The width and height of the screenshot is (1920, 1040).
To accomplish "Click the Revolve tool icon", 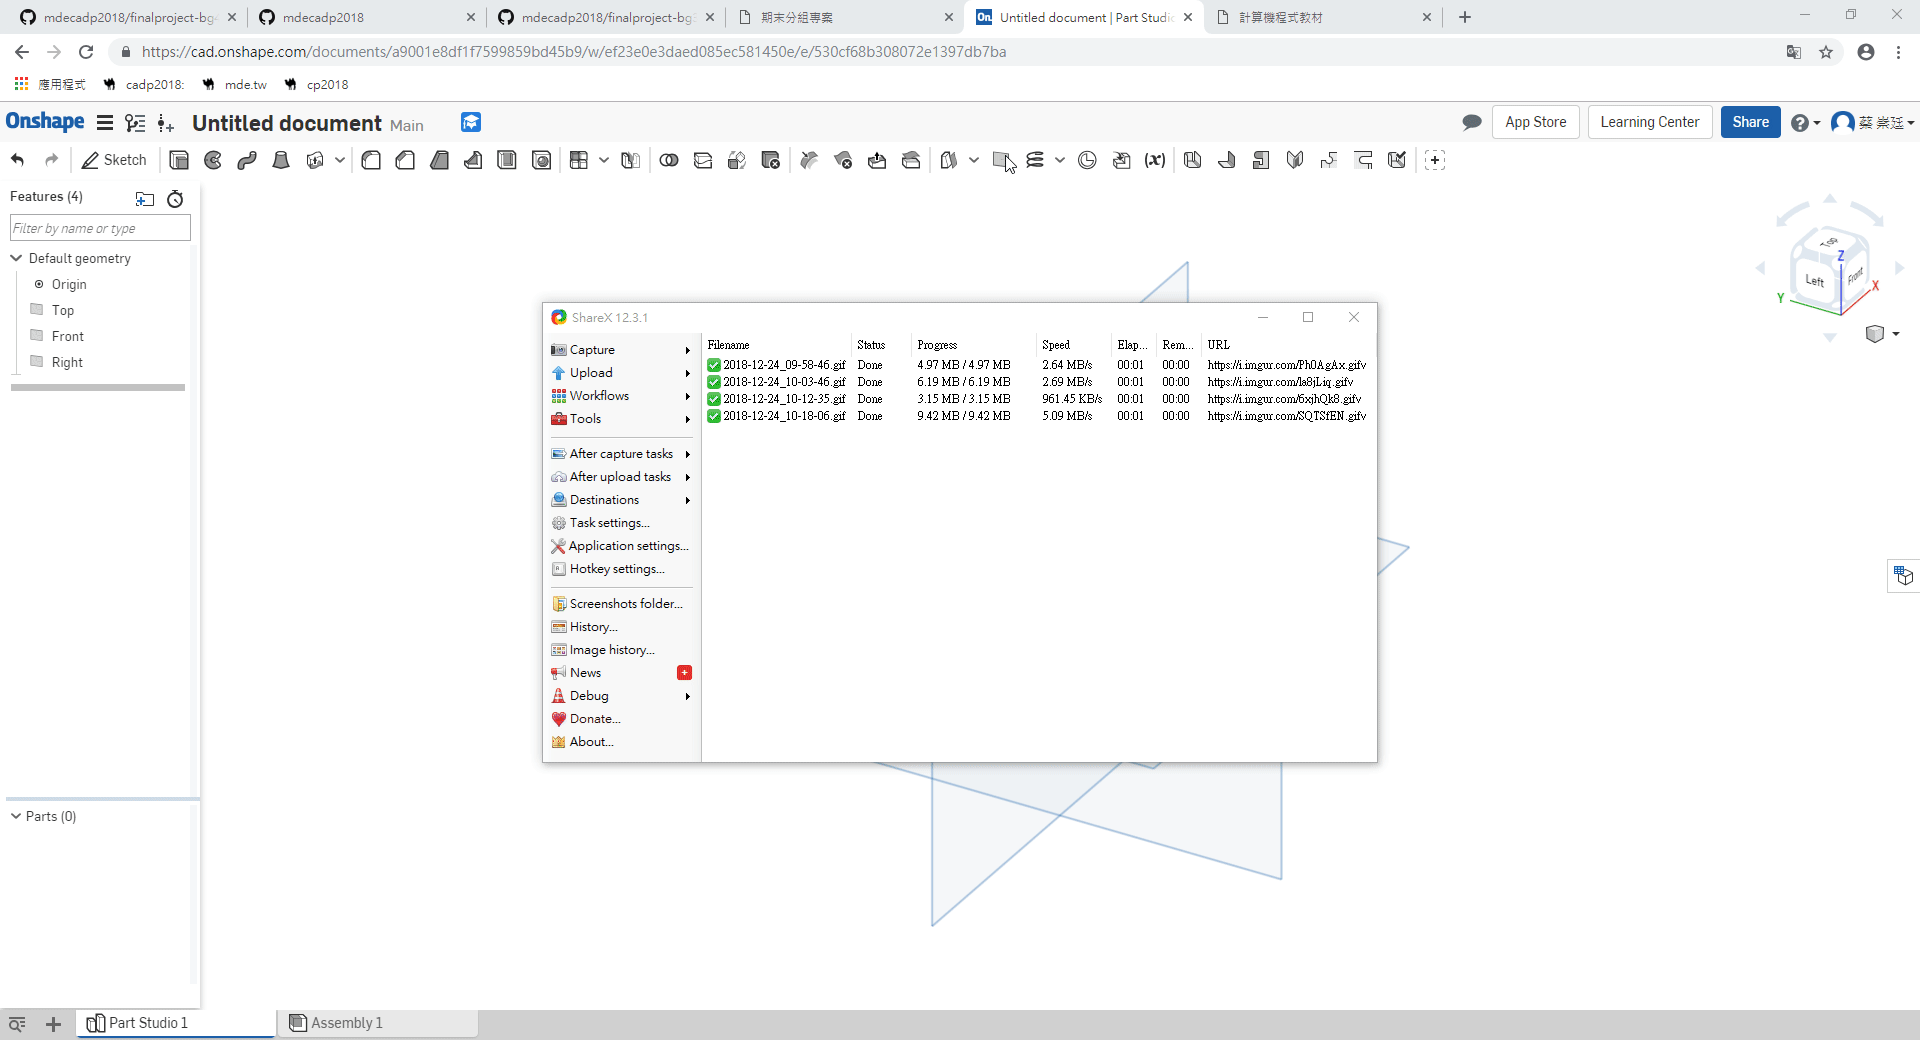I will point(213,160).
